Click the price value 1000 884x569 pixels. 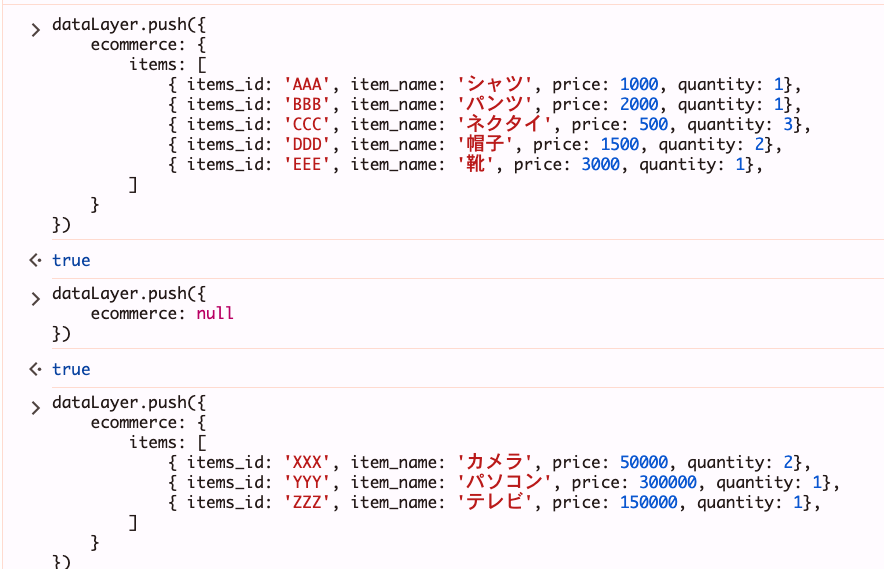click(x=639, y=85)
